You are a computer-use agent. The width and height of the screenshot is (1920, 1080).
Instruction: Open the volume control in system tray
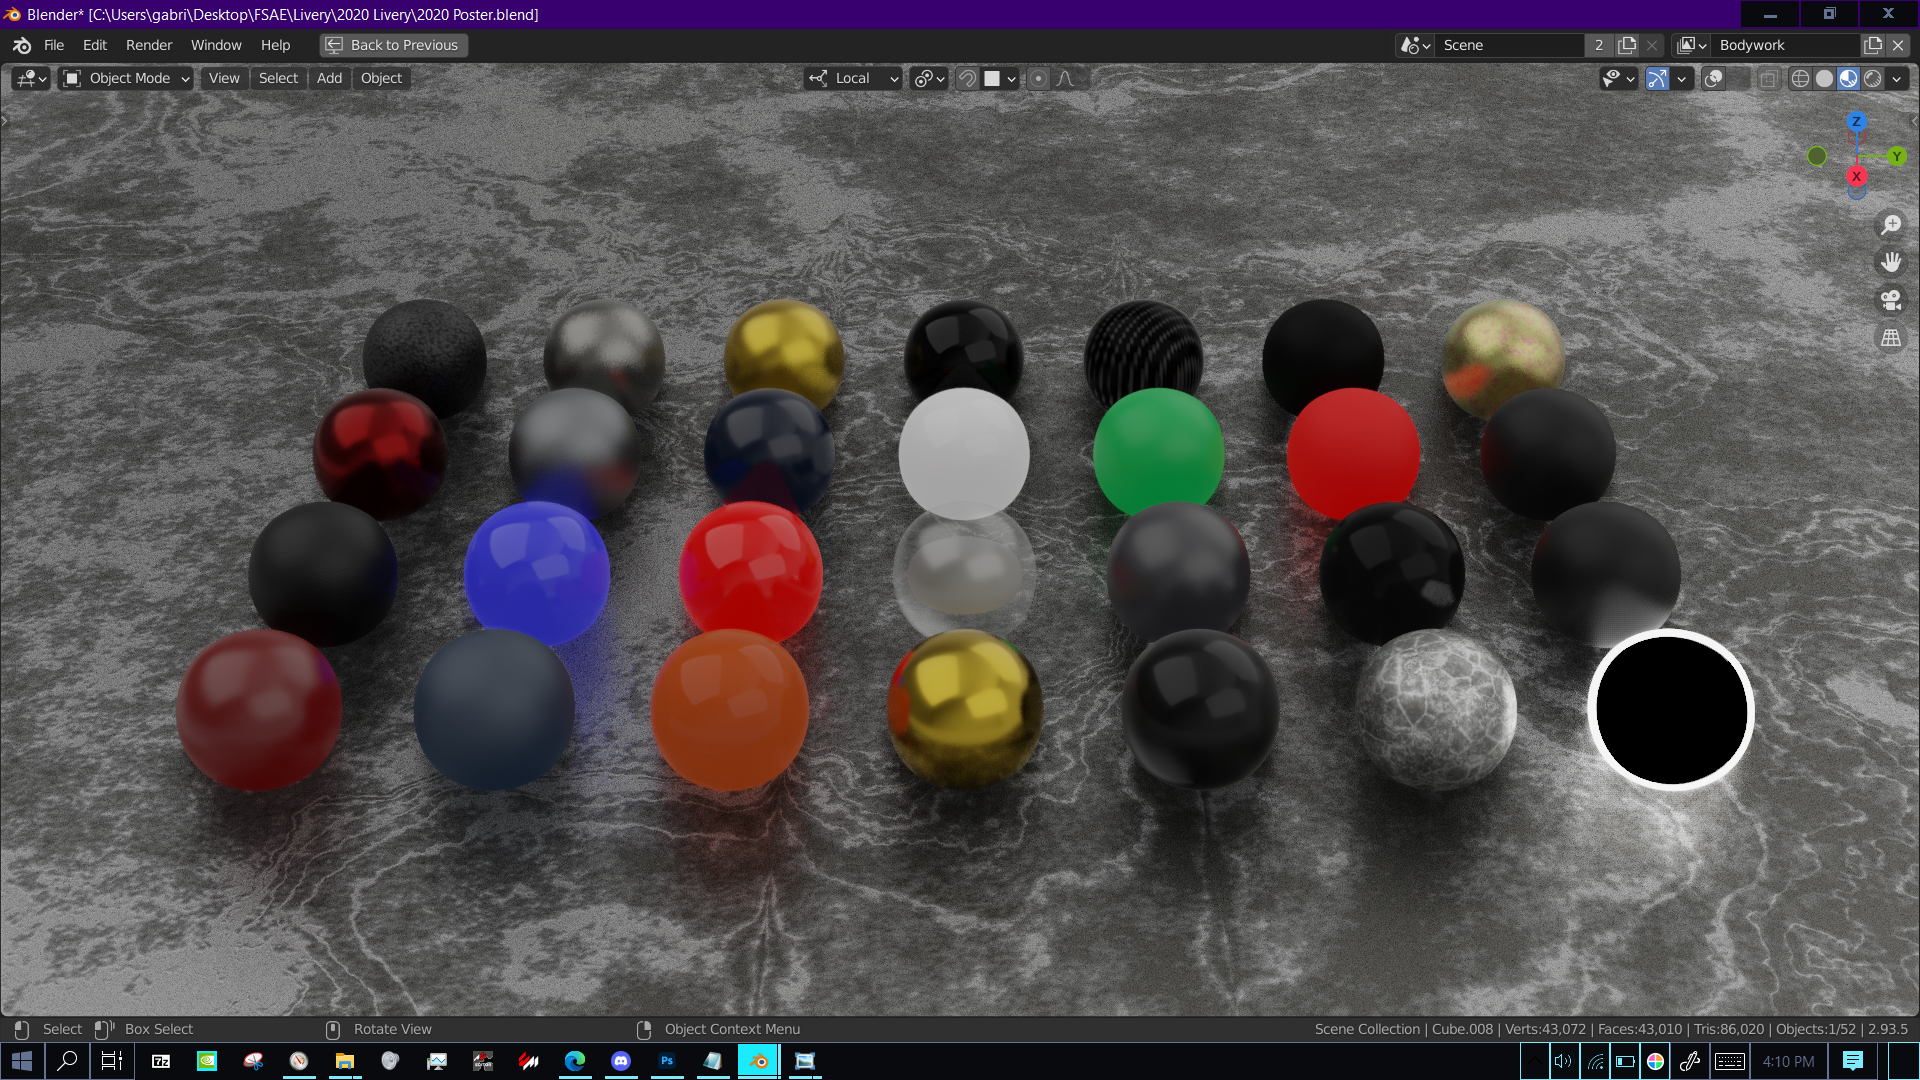click(1563, 1061)
